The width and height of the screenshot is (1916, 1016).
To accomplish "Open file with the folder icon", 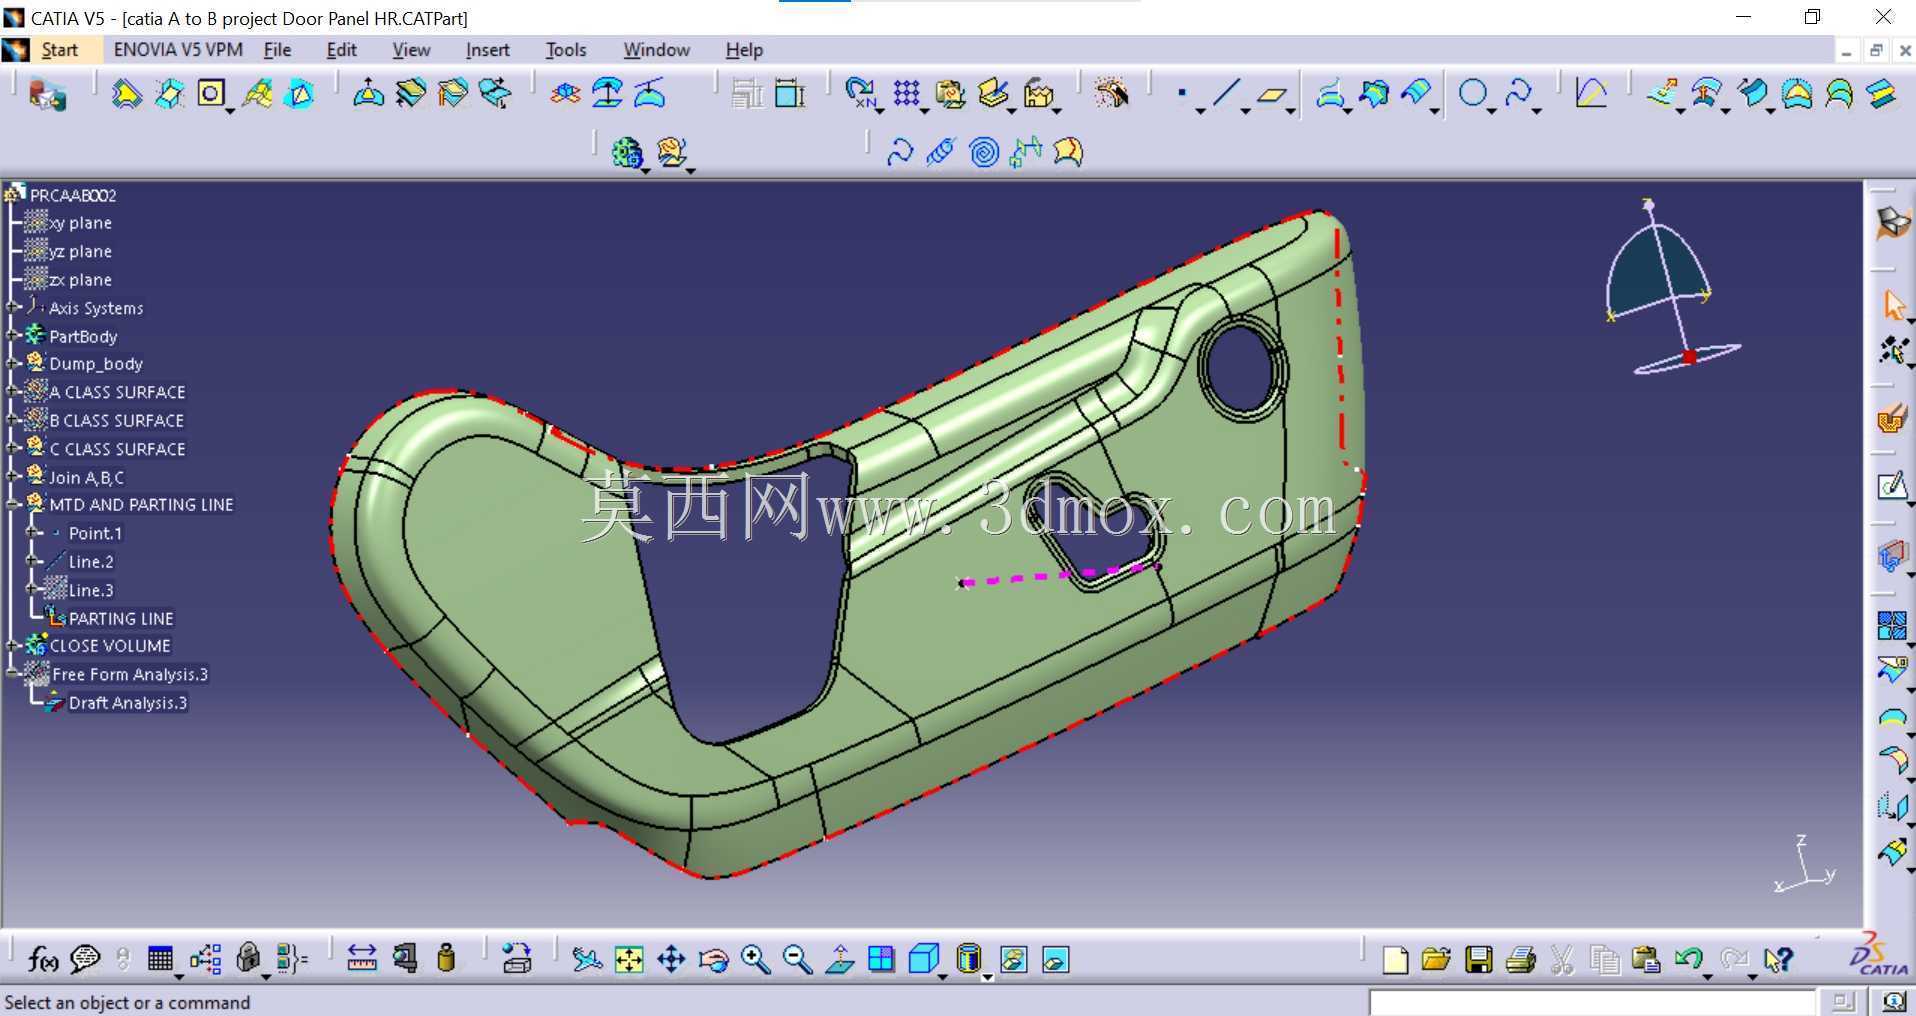I will [1436, 960].
